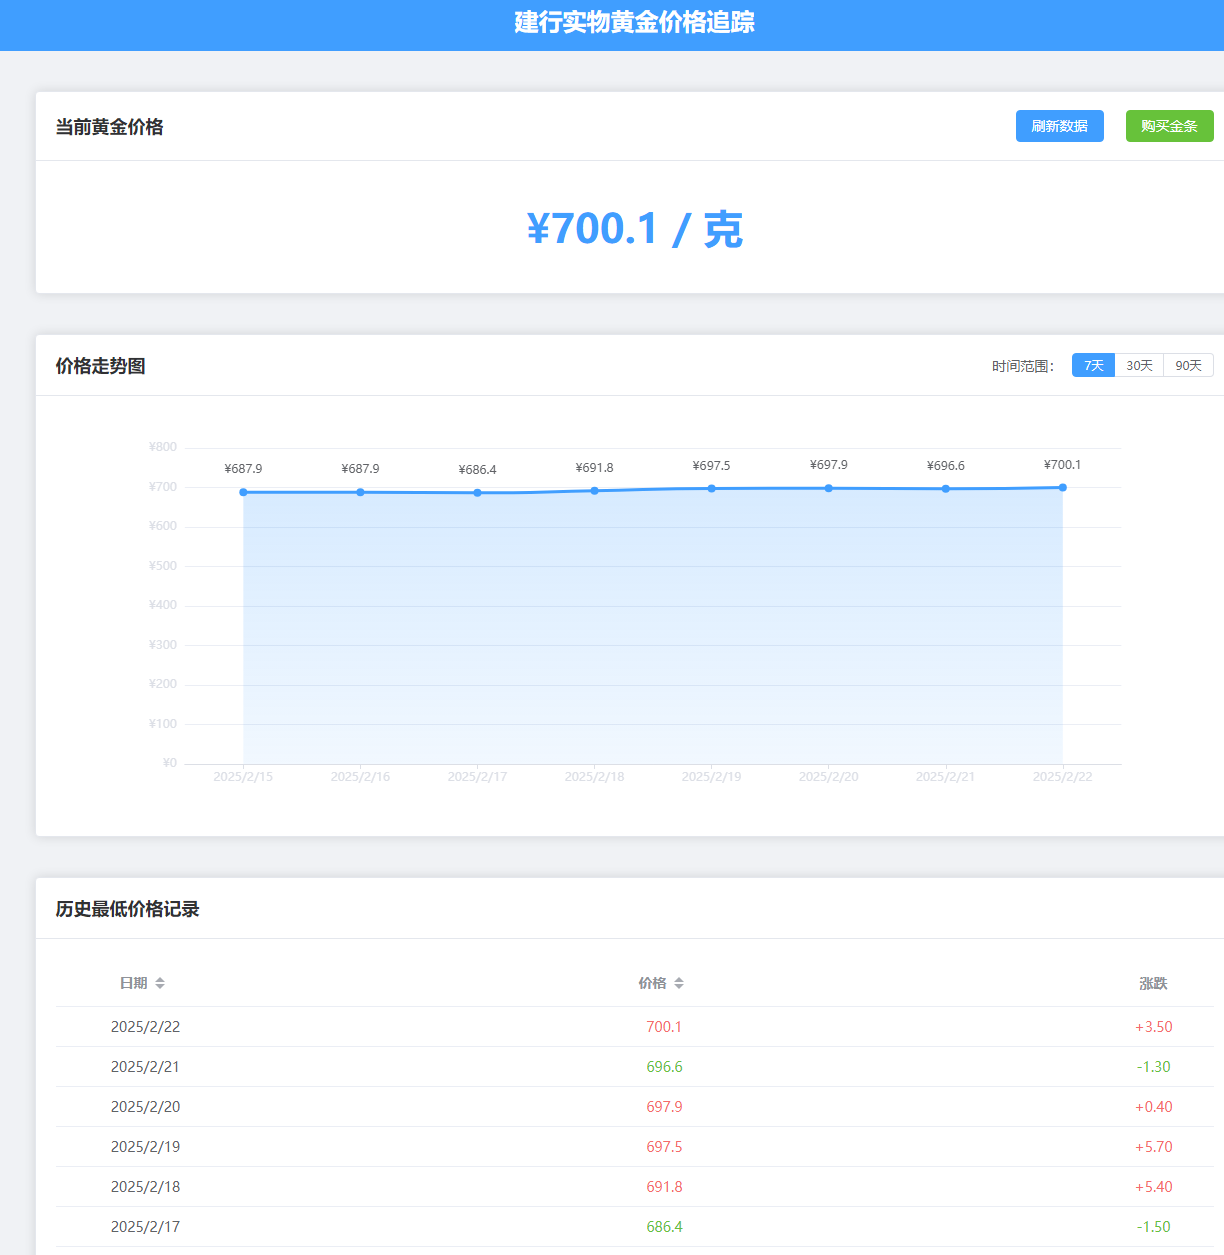Click the 价格 column header label
Image resolution: width=1224 pixels, height=1255 pixels.
pyautogui.click(x=652, y=983)
